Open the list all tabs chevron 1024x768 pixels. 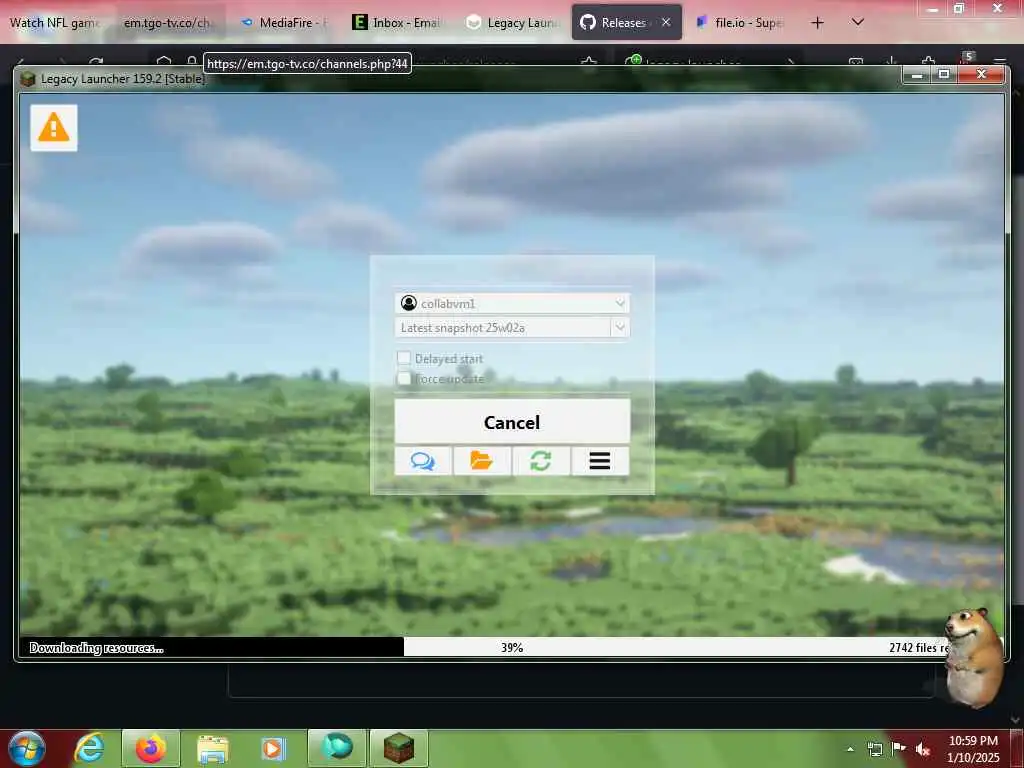858,22
